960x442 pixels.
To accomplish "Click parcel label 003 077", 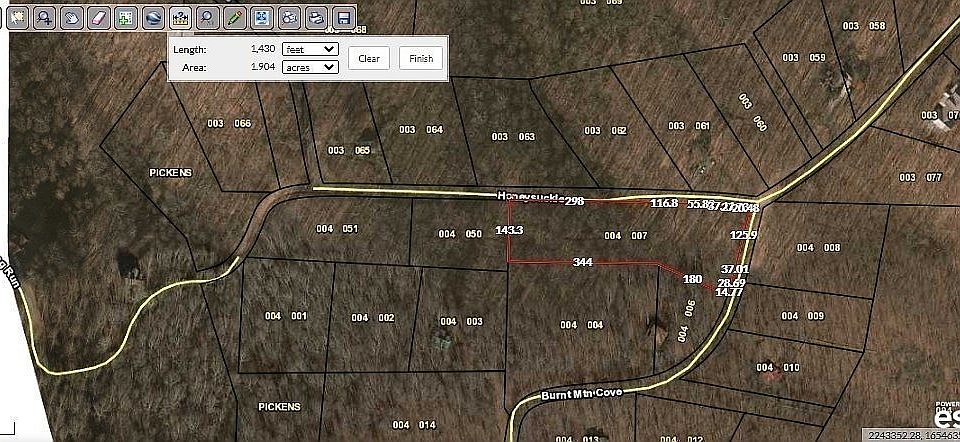I will click(x=920, y=178).
